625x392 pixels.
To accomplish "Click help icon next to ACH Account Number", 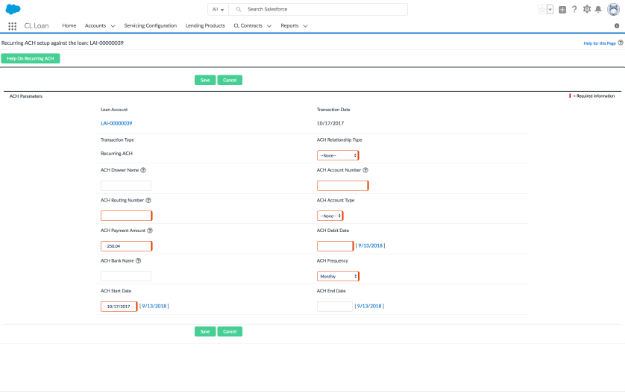I will tap(365, 170).
